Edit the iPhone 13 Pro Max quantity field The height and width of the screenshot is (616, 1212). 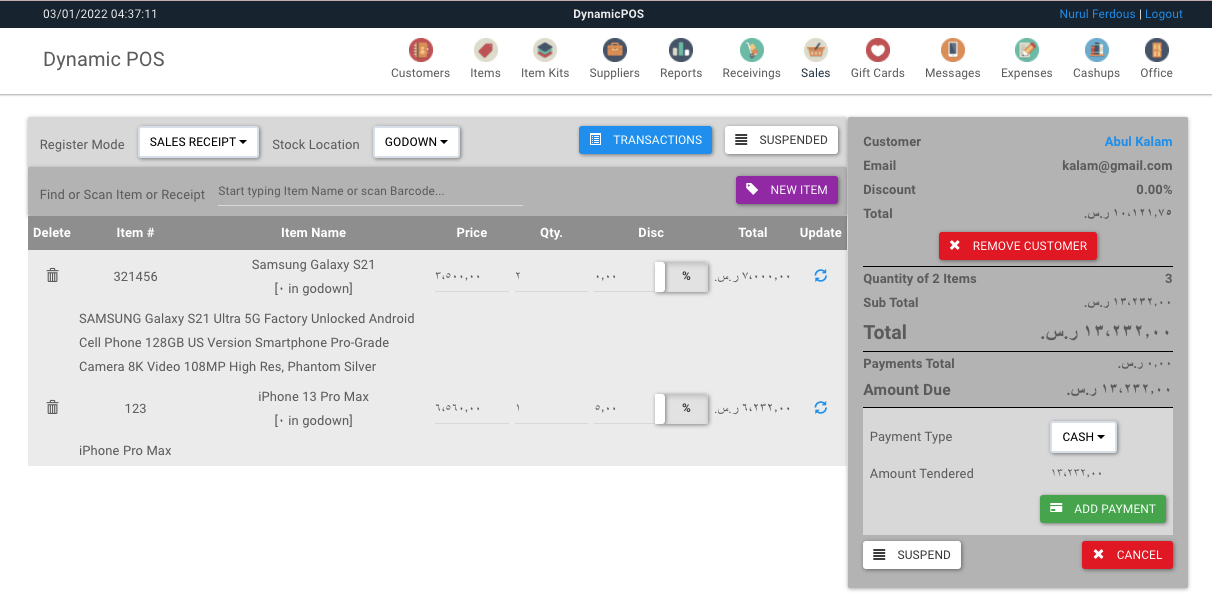(551, 408)
